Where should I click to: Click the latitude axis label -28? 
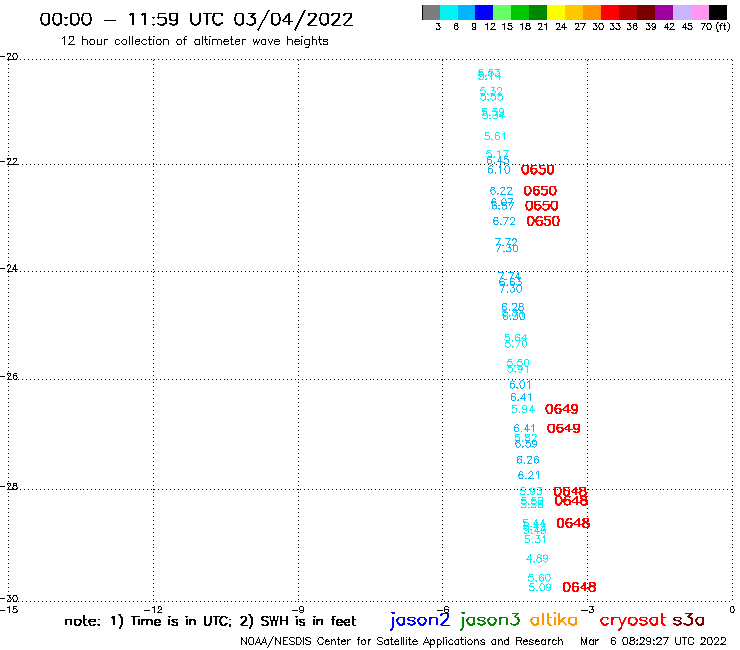[9, 487]
